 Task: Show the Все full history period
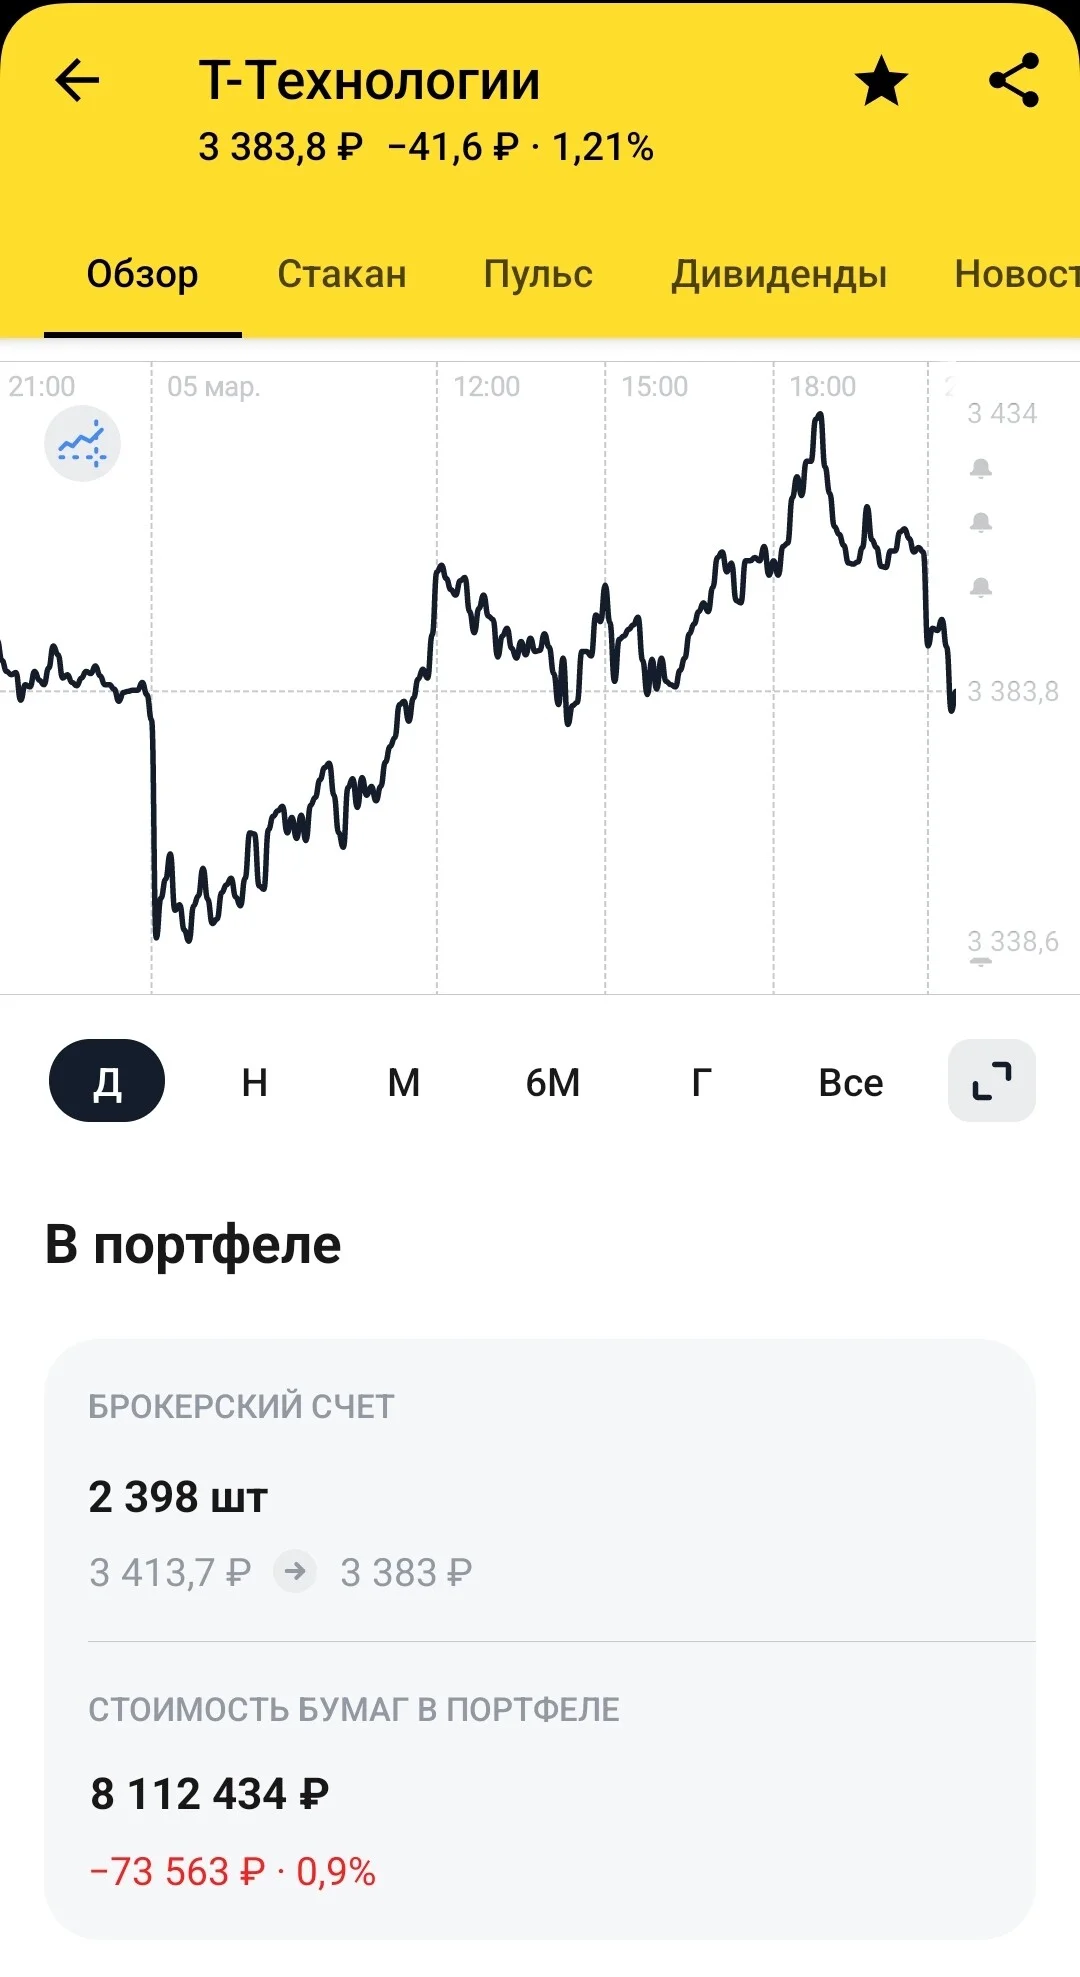click(x=851, y=1082)
